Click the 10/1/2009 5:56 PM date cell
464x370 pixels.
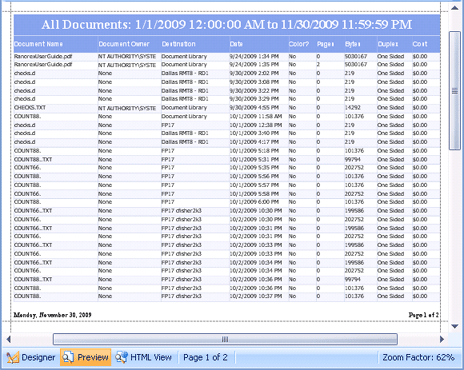pos(254,176)
